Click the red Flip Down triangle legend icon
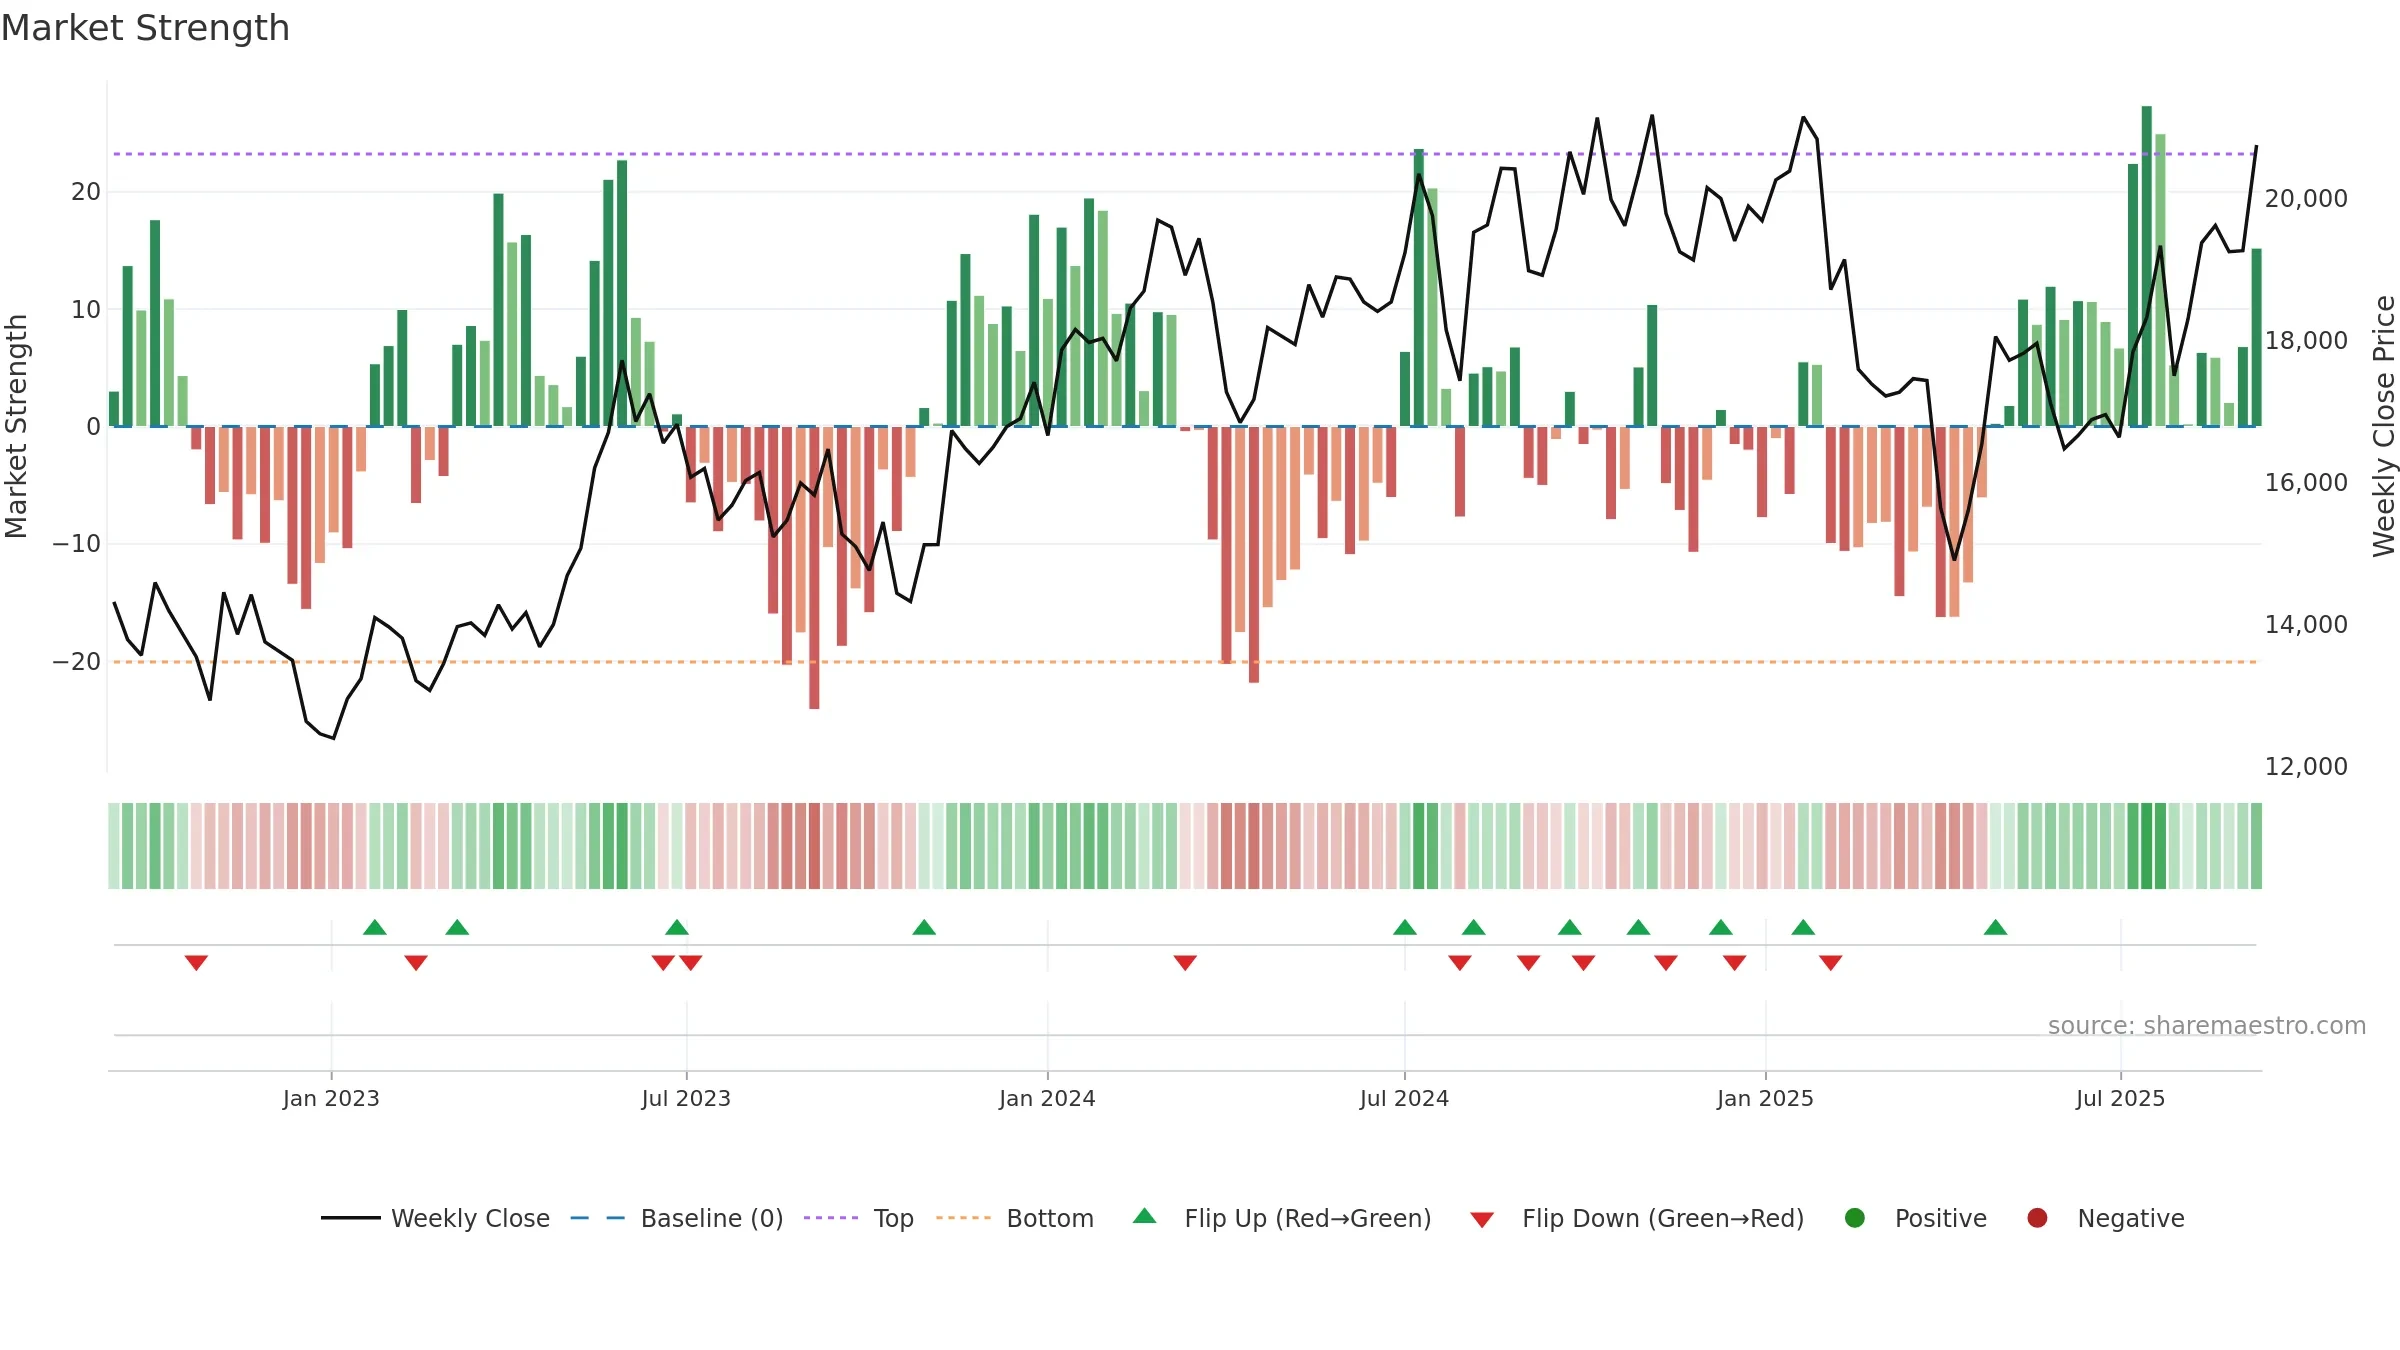The width and height of the screenshot is (2400, 1350). (1482, 1220)
